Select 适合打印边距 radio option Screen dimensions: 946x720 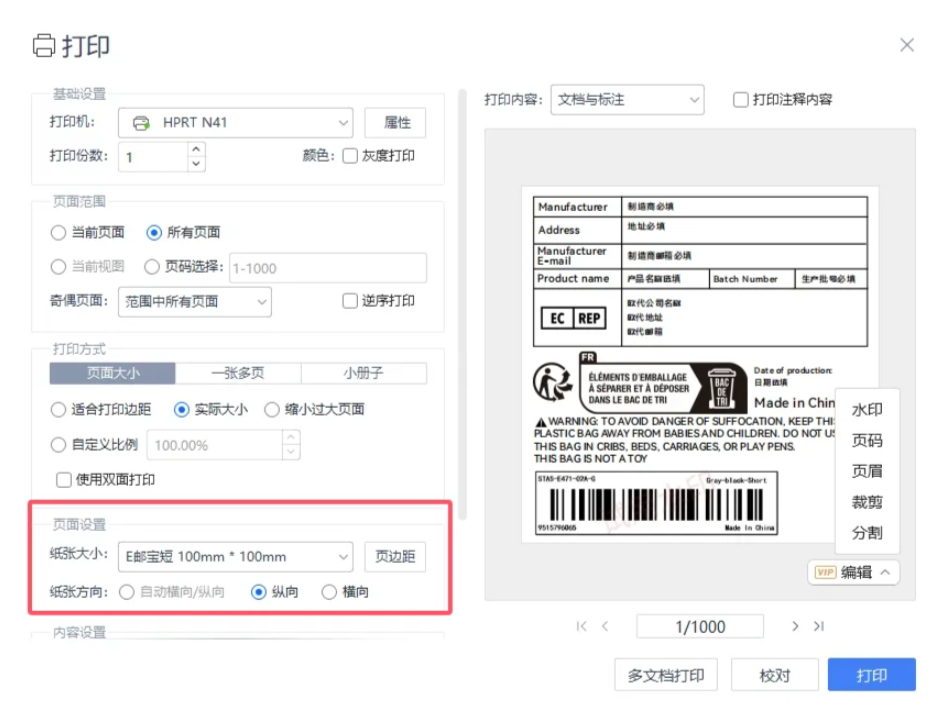coord(58,410)
